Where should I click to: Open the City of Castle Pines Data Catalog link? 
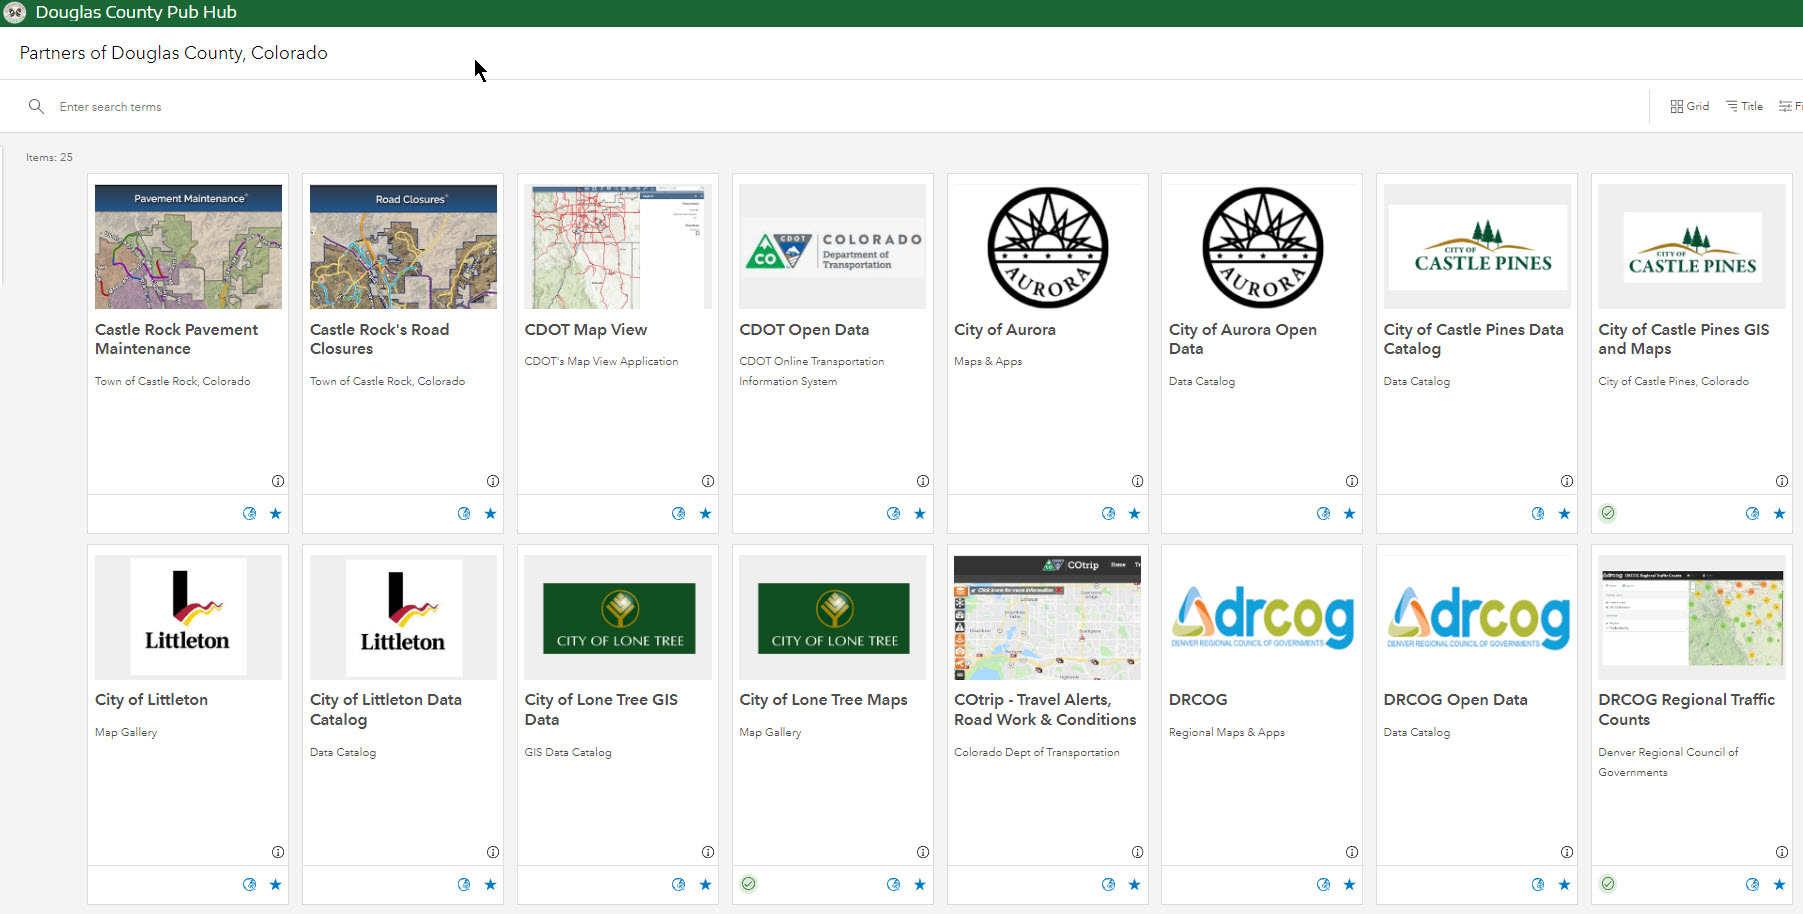click(1472, 339)
